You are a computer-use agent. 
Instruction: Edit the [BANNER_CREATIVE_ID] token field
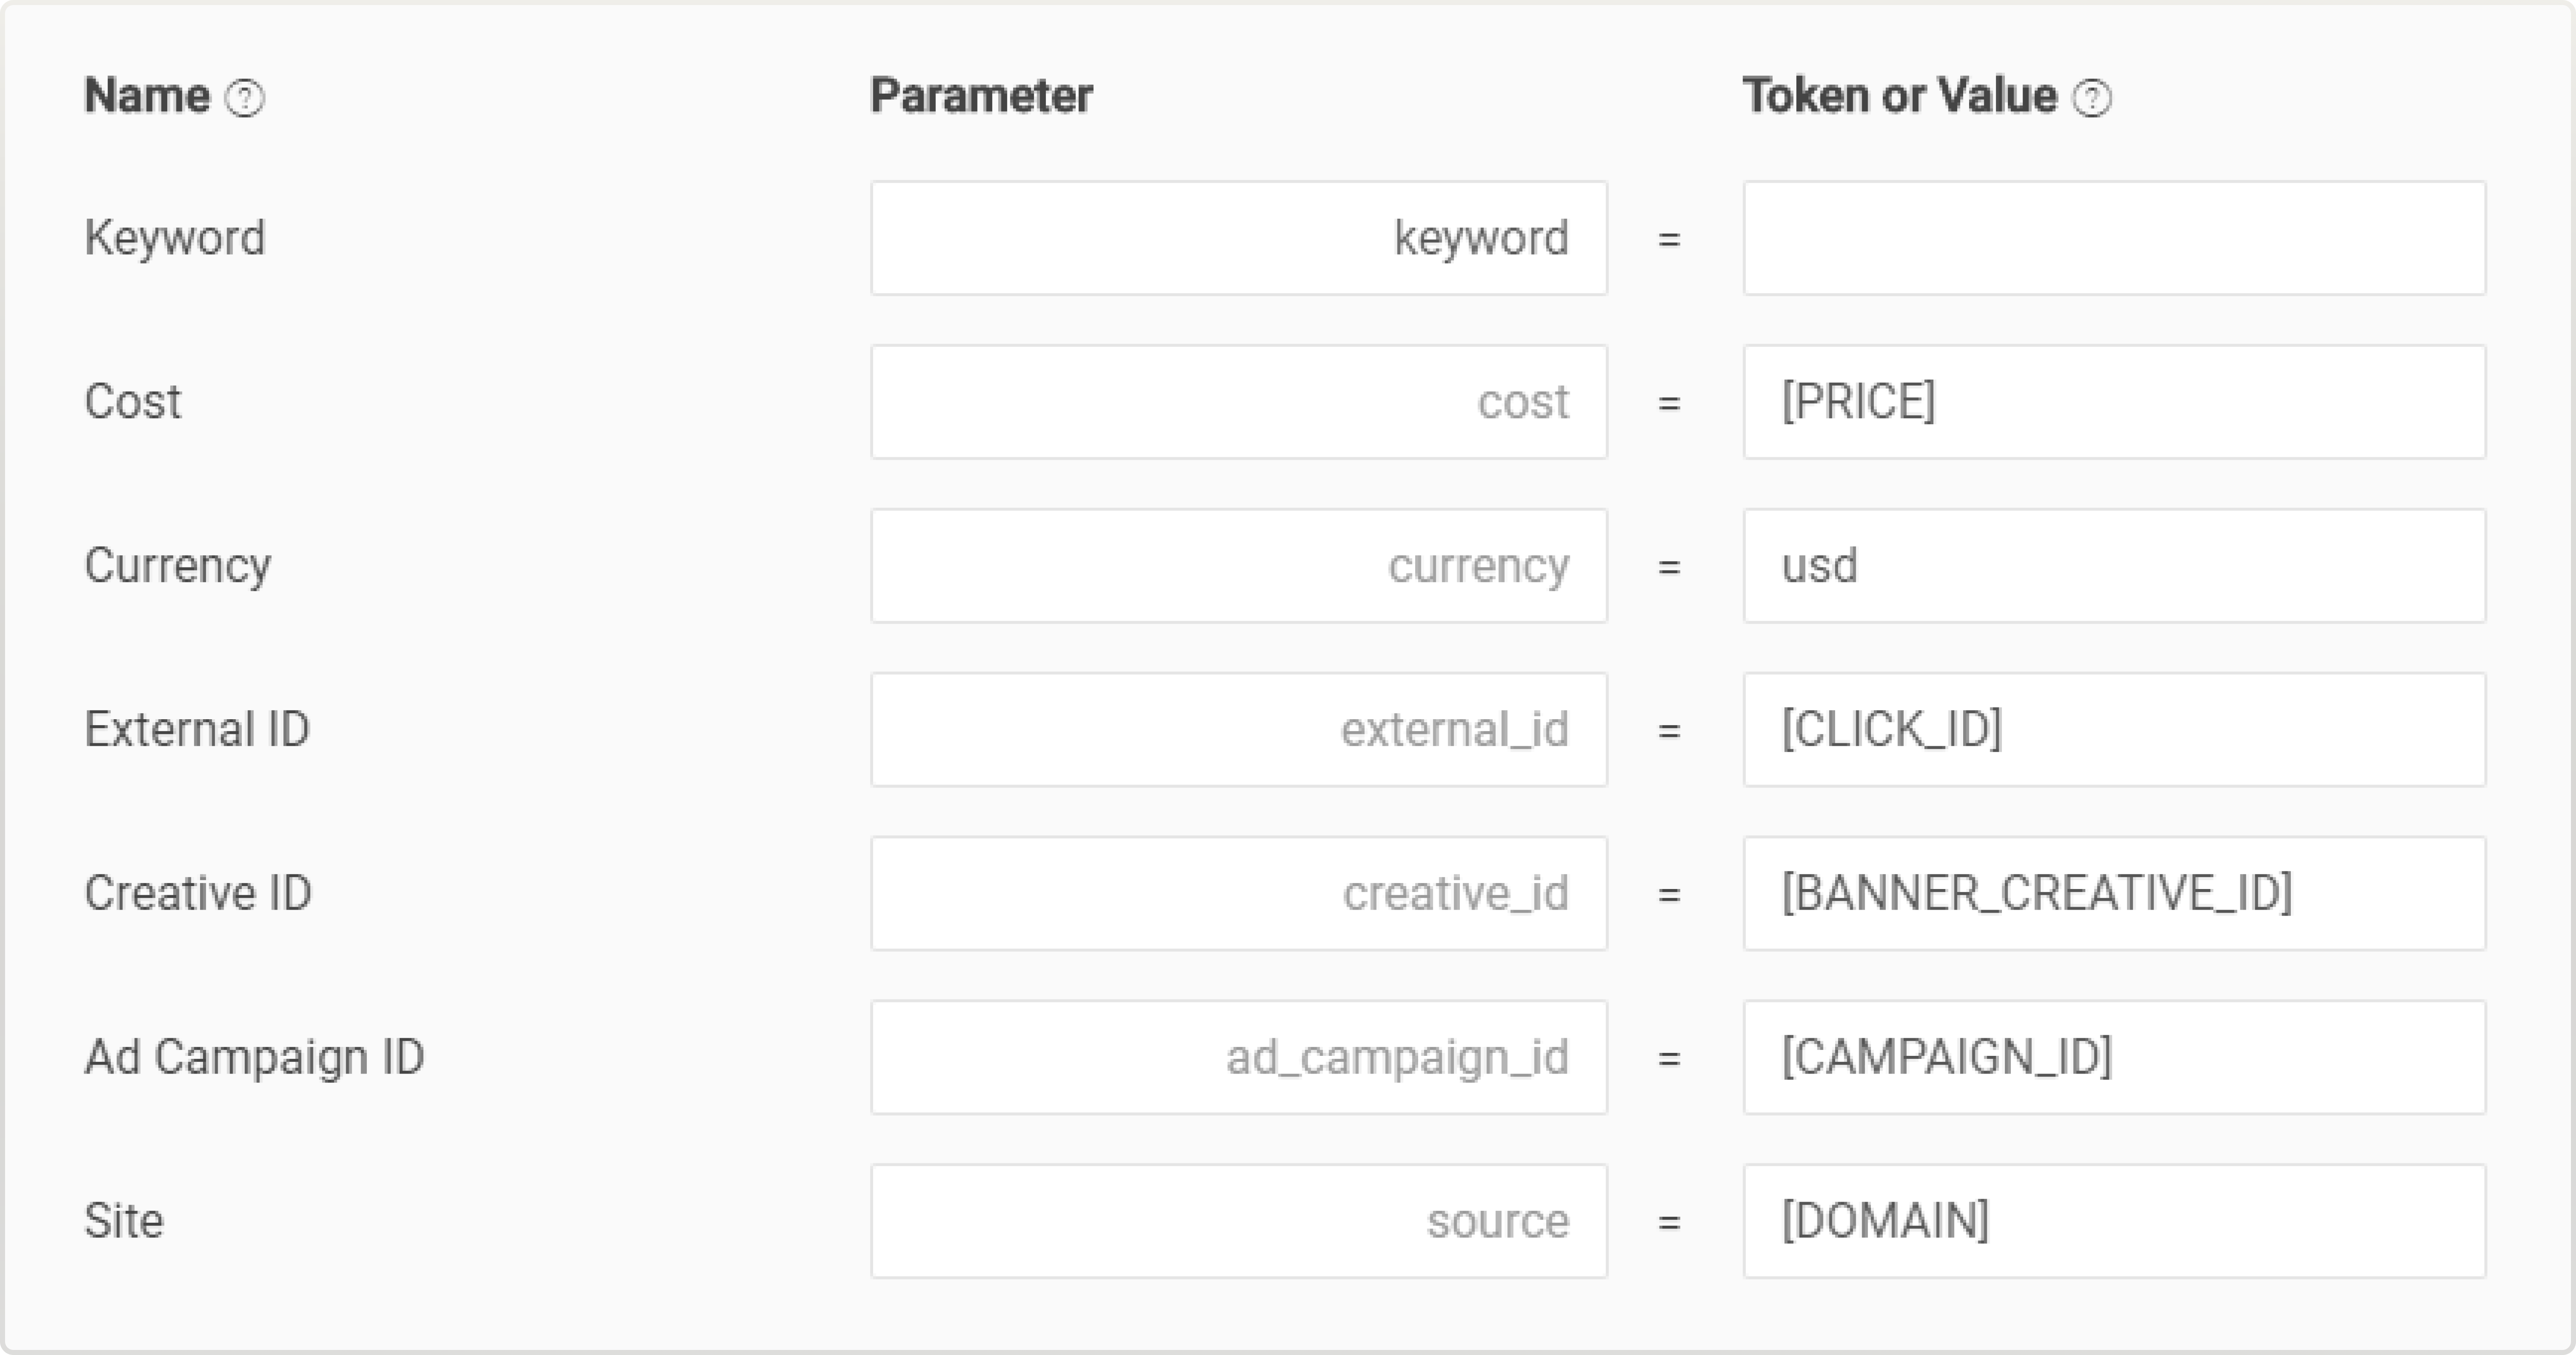tap(2113, 893)
